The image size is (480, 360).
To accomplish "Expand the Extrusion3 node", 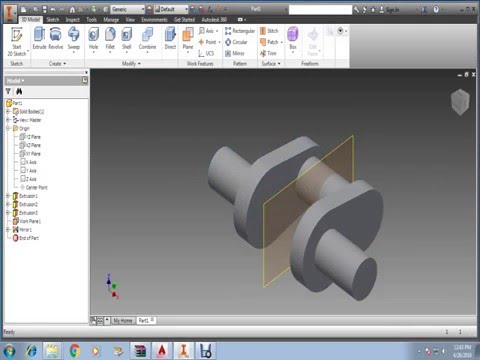I will tap(8, 213).
